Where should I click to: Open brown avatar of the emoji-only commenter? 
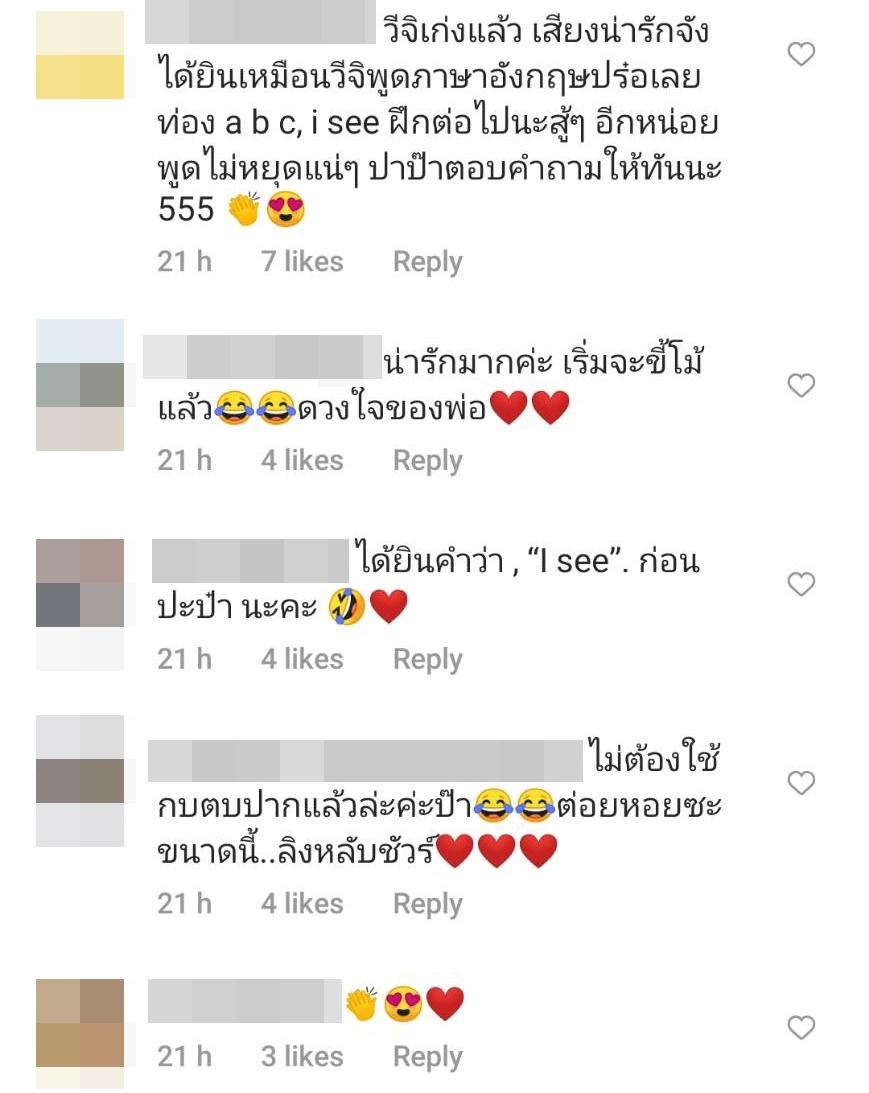click(x=80, y=1023)
